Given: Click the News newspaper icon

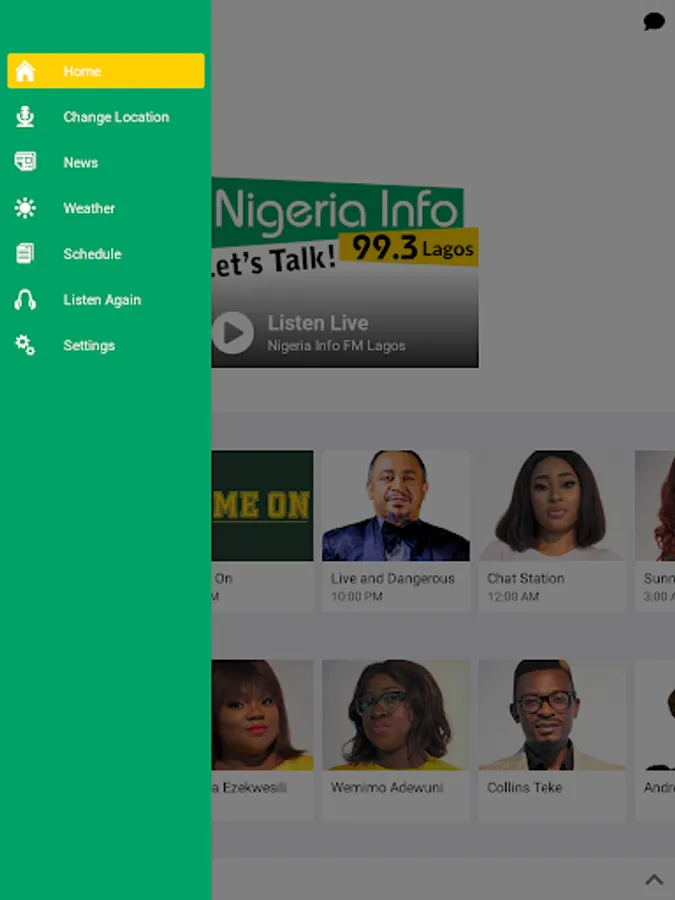Looking at the screenshot, I should [25, 162].
